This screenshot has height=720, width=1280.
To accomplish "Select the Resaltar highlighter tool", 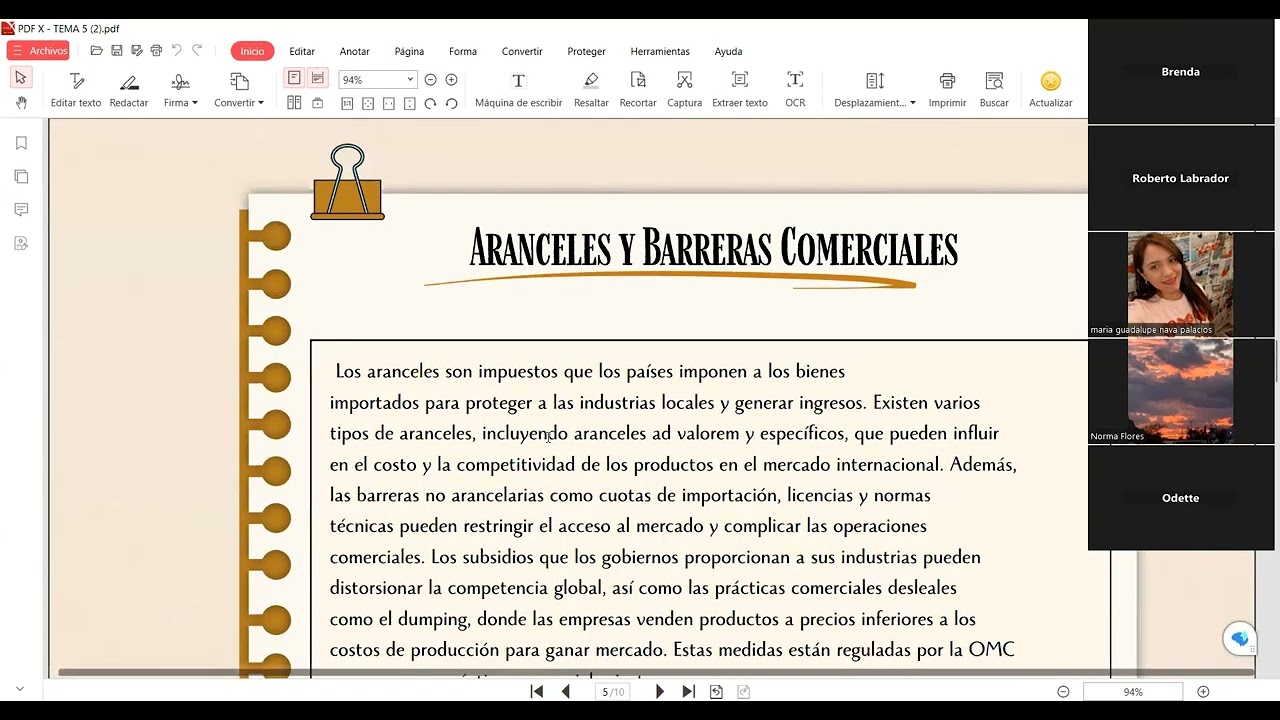I will [x=591, y=89].
